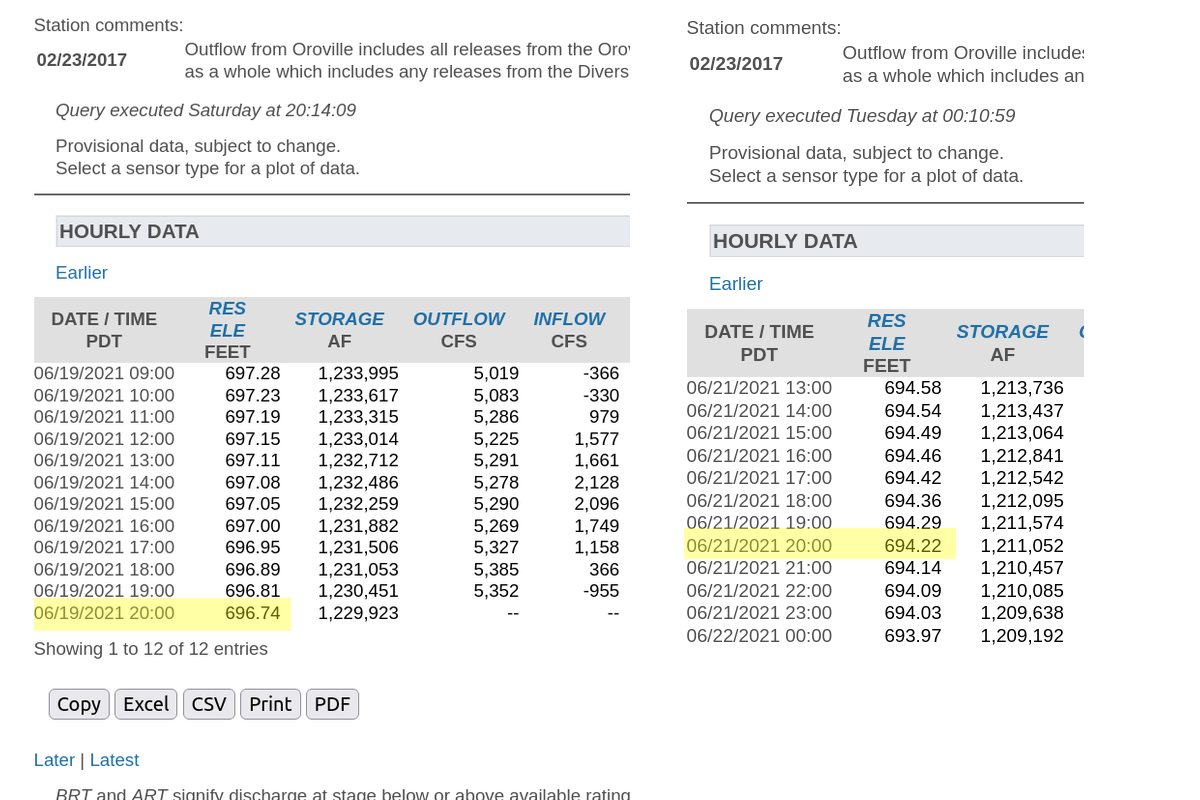Select the 06/21/2021 13:00 timestamp

coord(759,388)
